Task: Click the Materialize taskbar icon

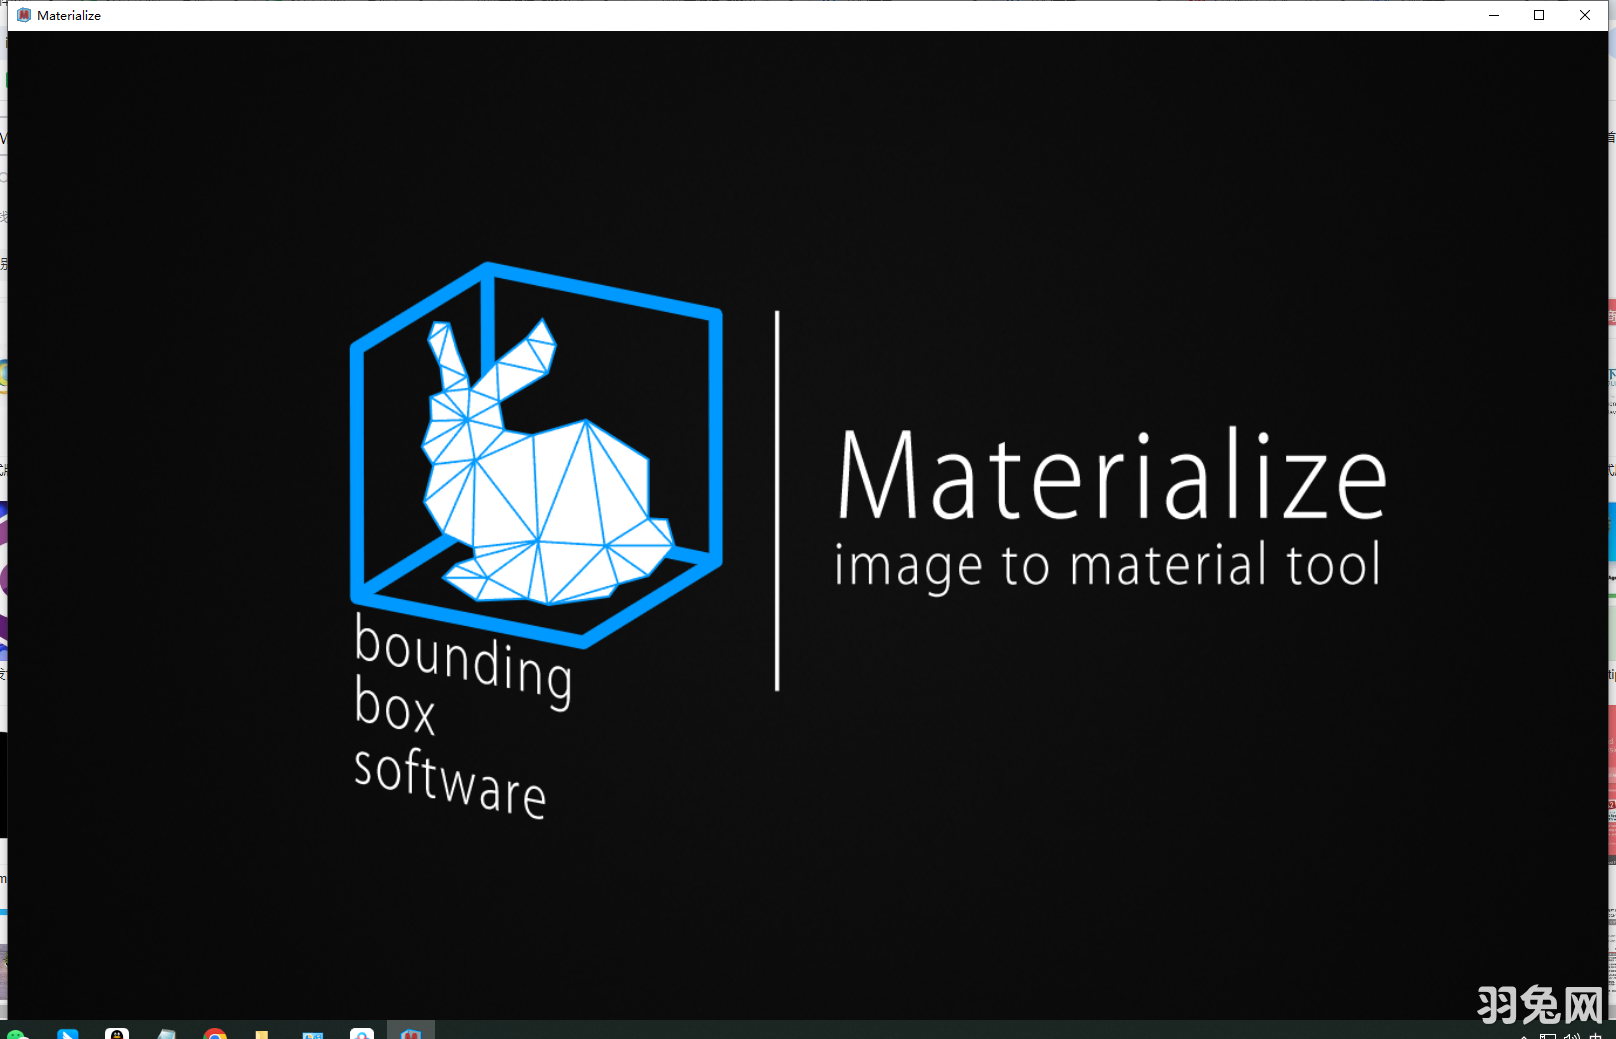Action: click(x=410, y=1032)
